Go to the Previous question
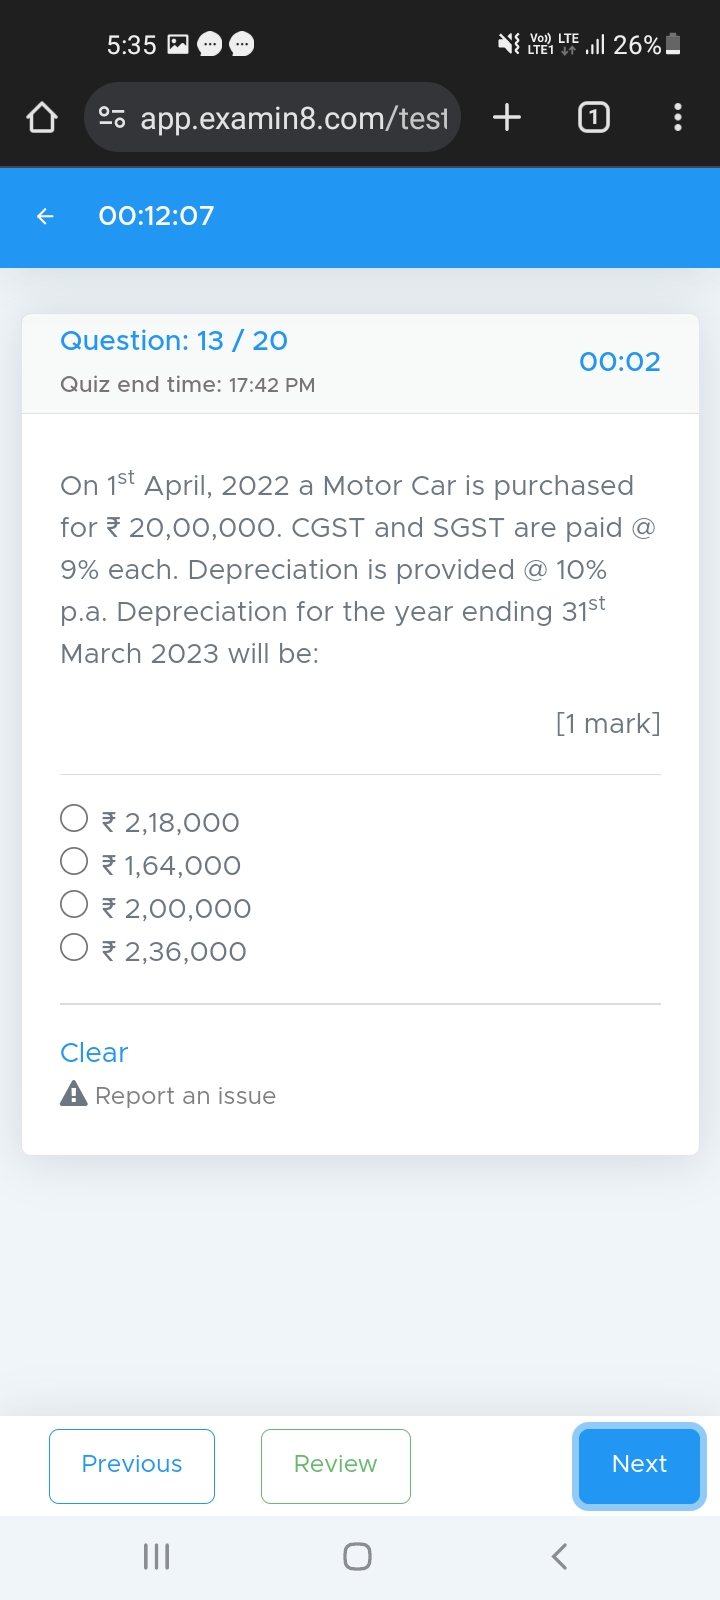This screenshot has height=1600, width=720. pyautogui.click(x=132, y=1466)
